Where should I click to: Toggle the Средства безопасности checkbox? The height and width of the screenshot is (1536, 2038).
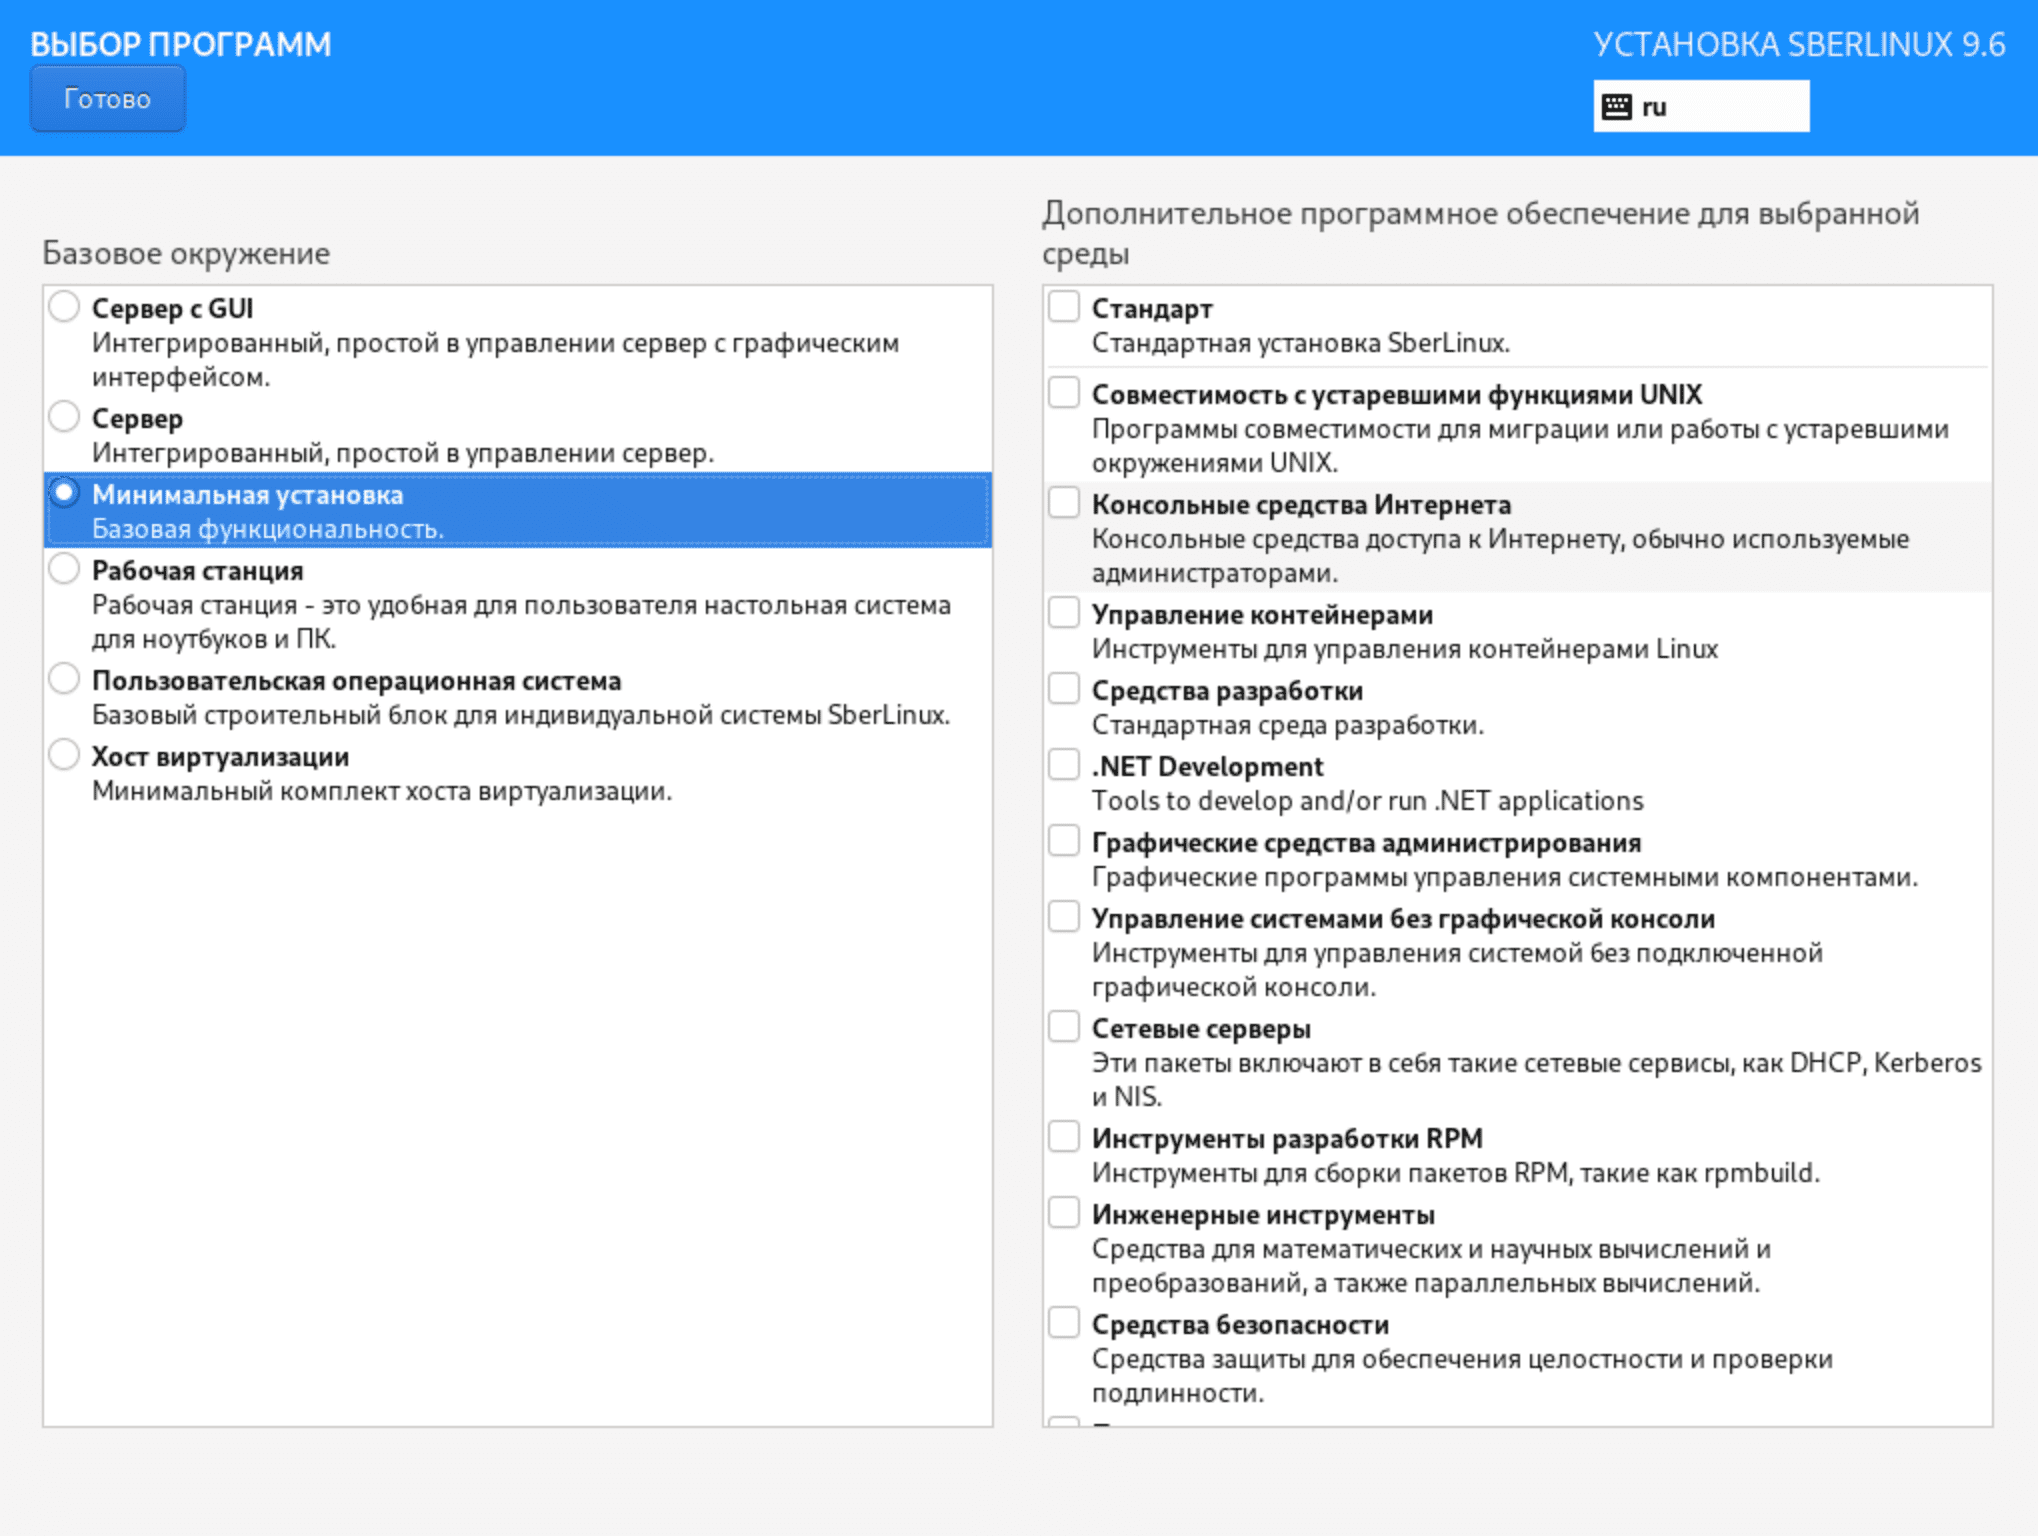[x=1064, y=1323]
